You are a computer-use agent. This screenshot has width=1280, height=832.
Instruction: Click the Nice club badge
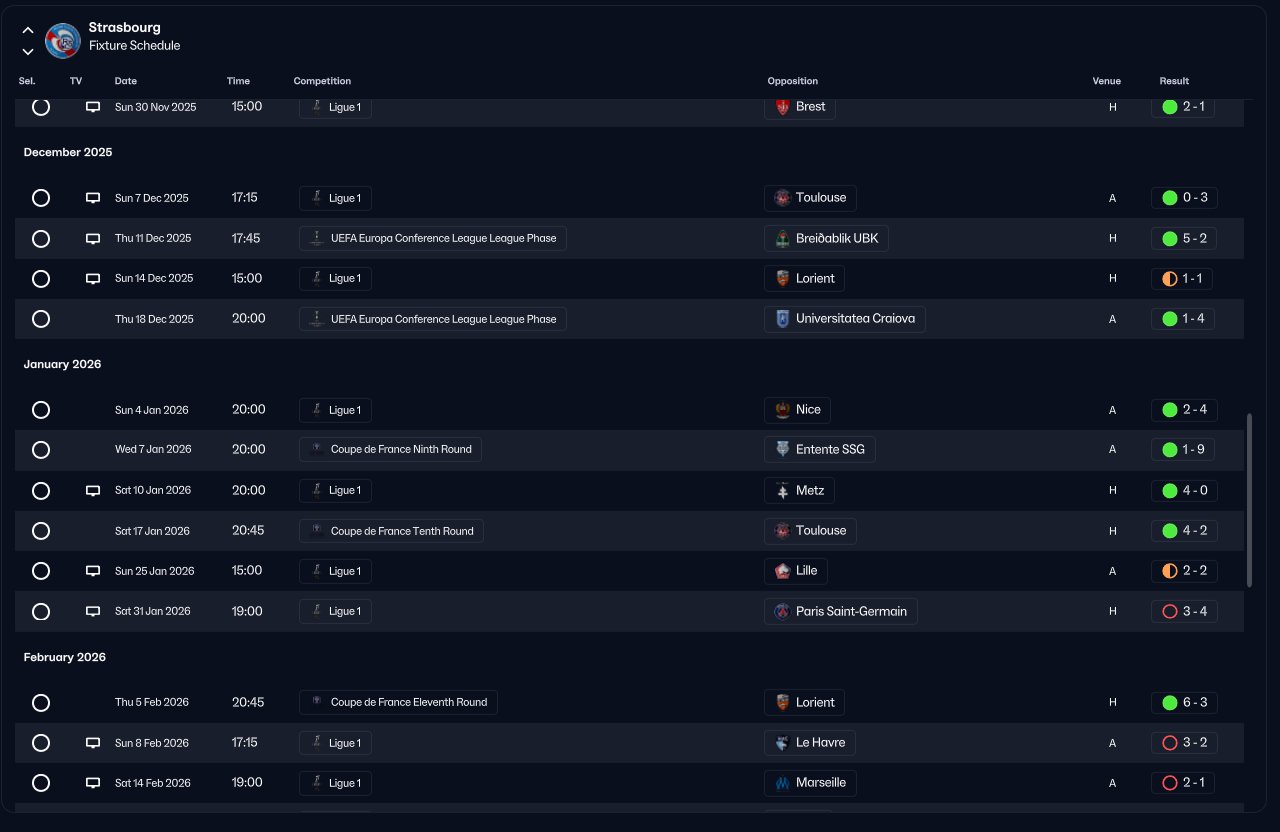pos(783,410)
